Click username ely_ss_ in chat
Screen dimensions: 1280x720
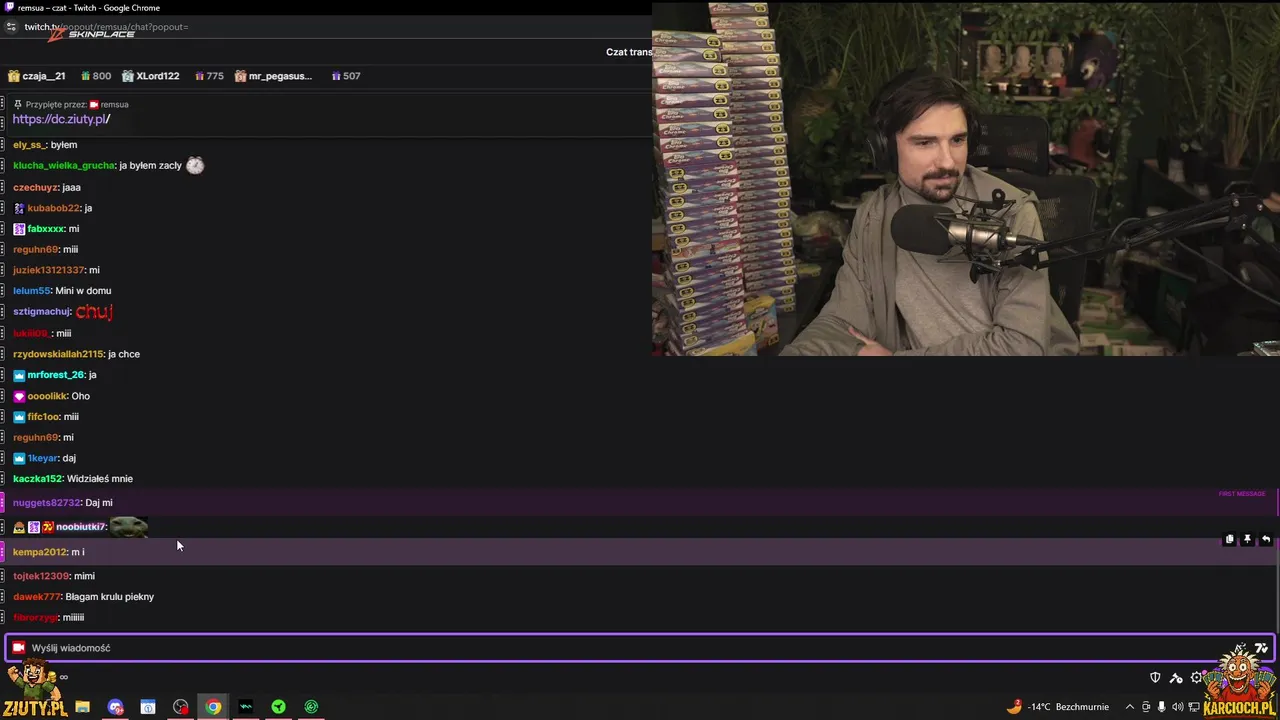pos(29,145)
